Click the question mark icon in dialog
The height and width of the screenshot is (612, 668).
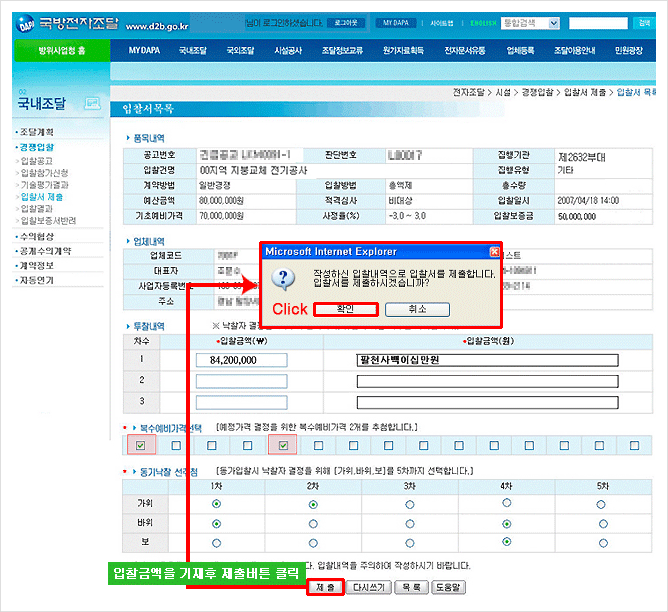point(283,277)
